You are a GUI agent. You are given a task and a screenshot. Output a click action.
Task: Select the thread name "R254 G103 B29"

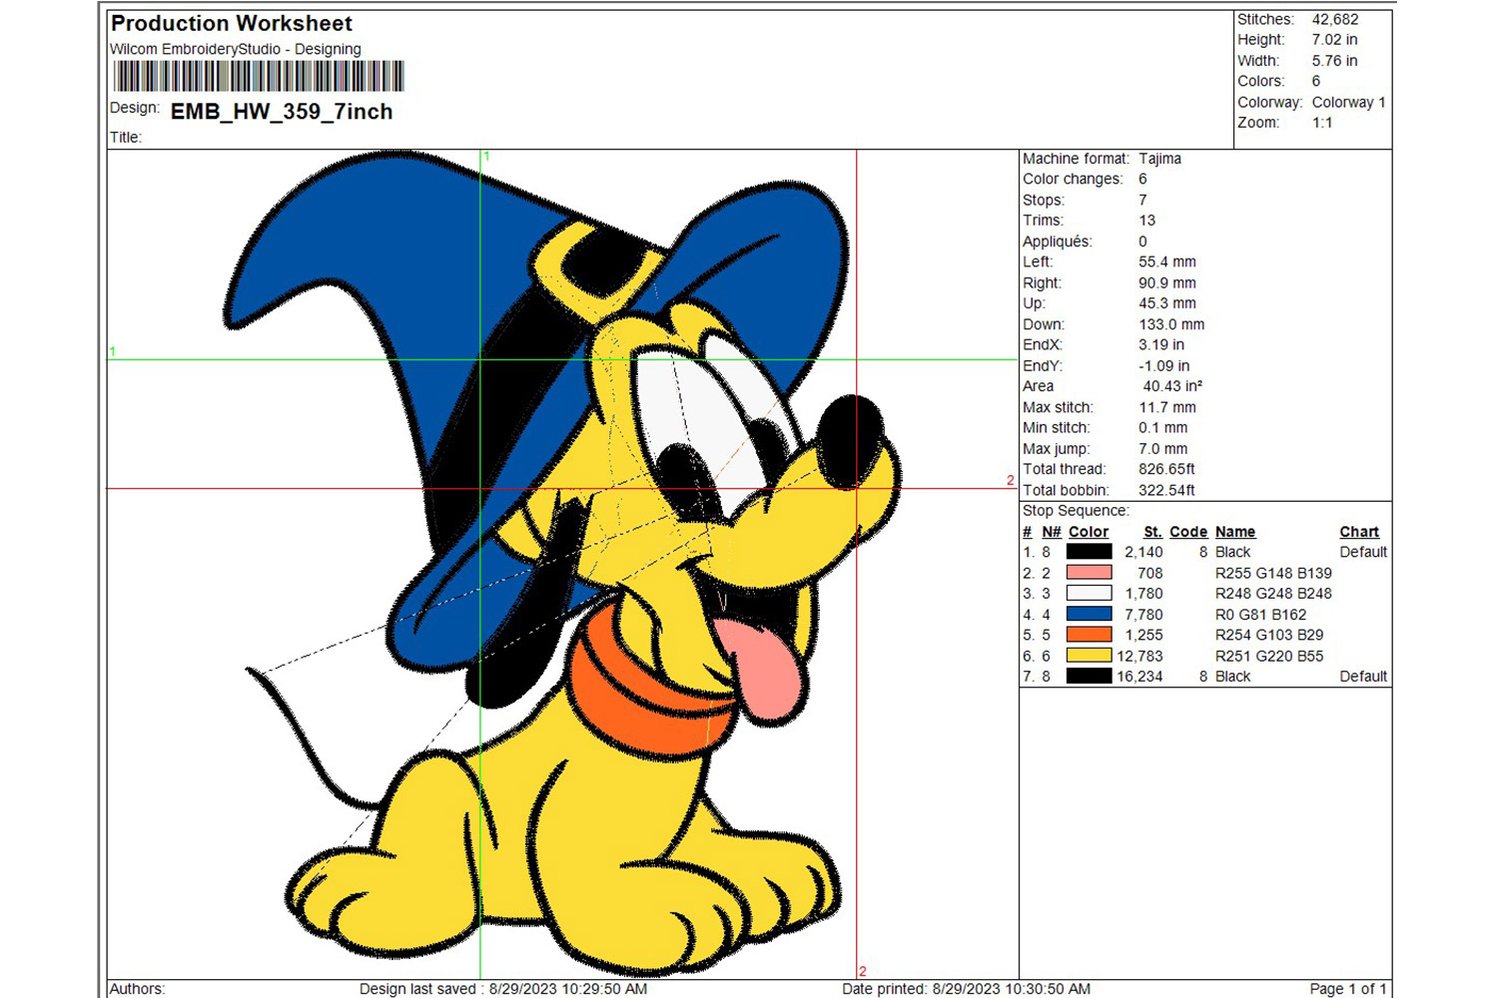coord(1270,635)
